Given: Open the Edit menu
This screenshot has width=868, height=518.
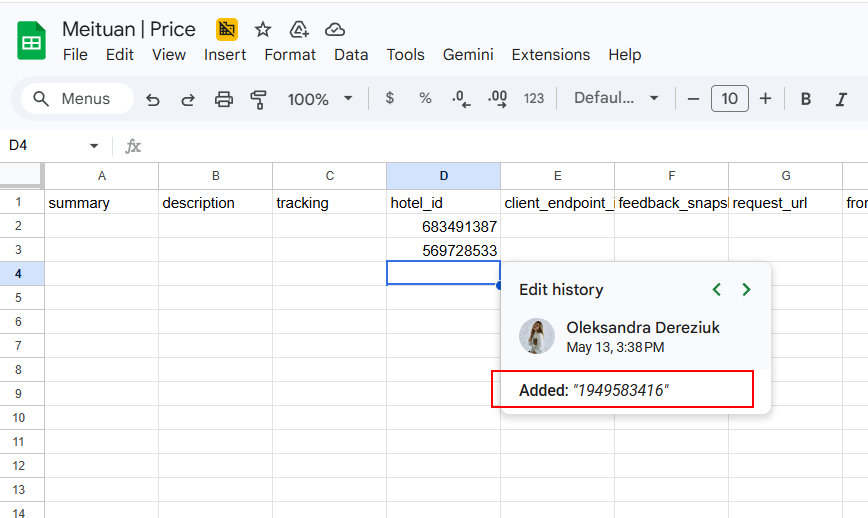Looking at the screenshot, I should coord(120,55).
